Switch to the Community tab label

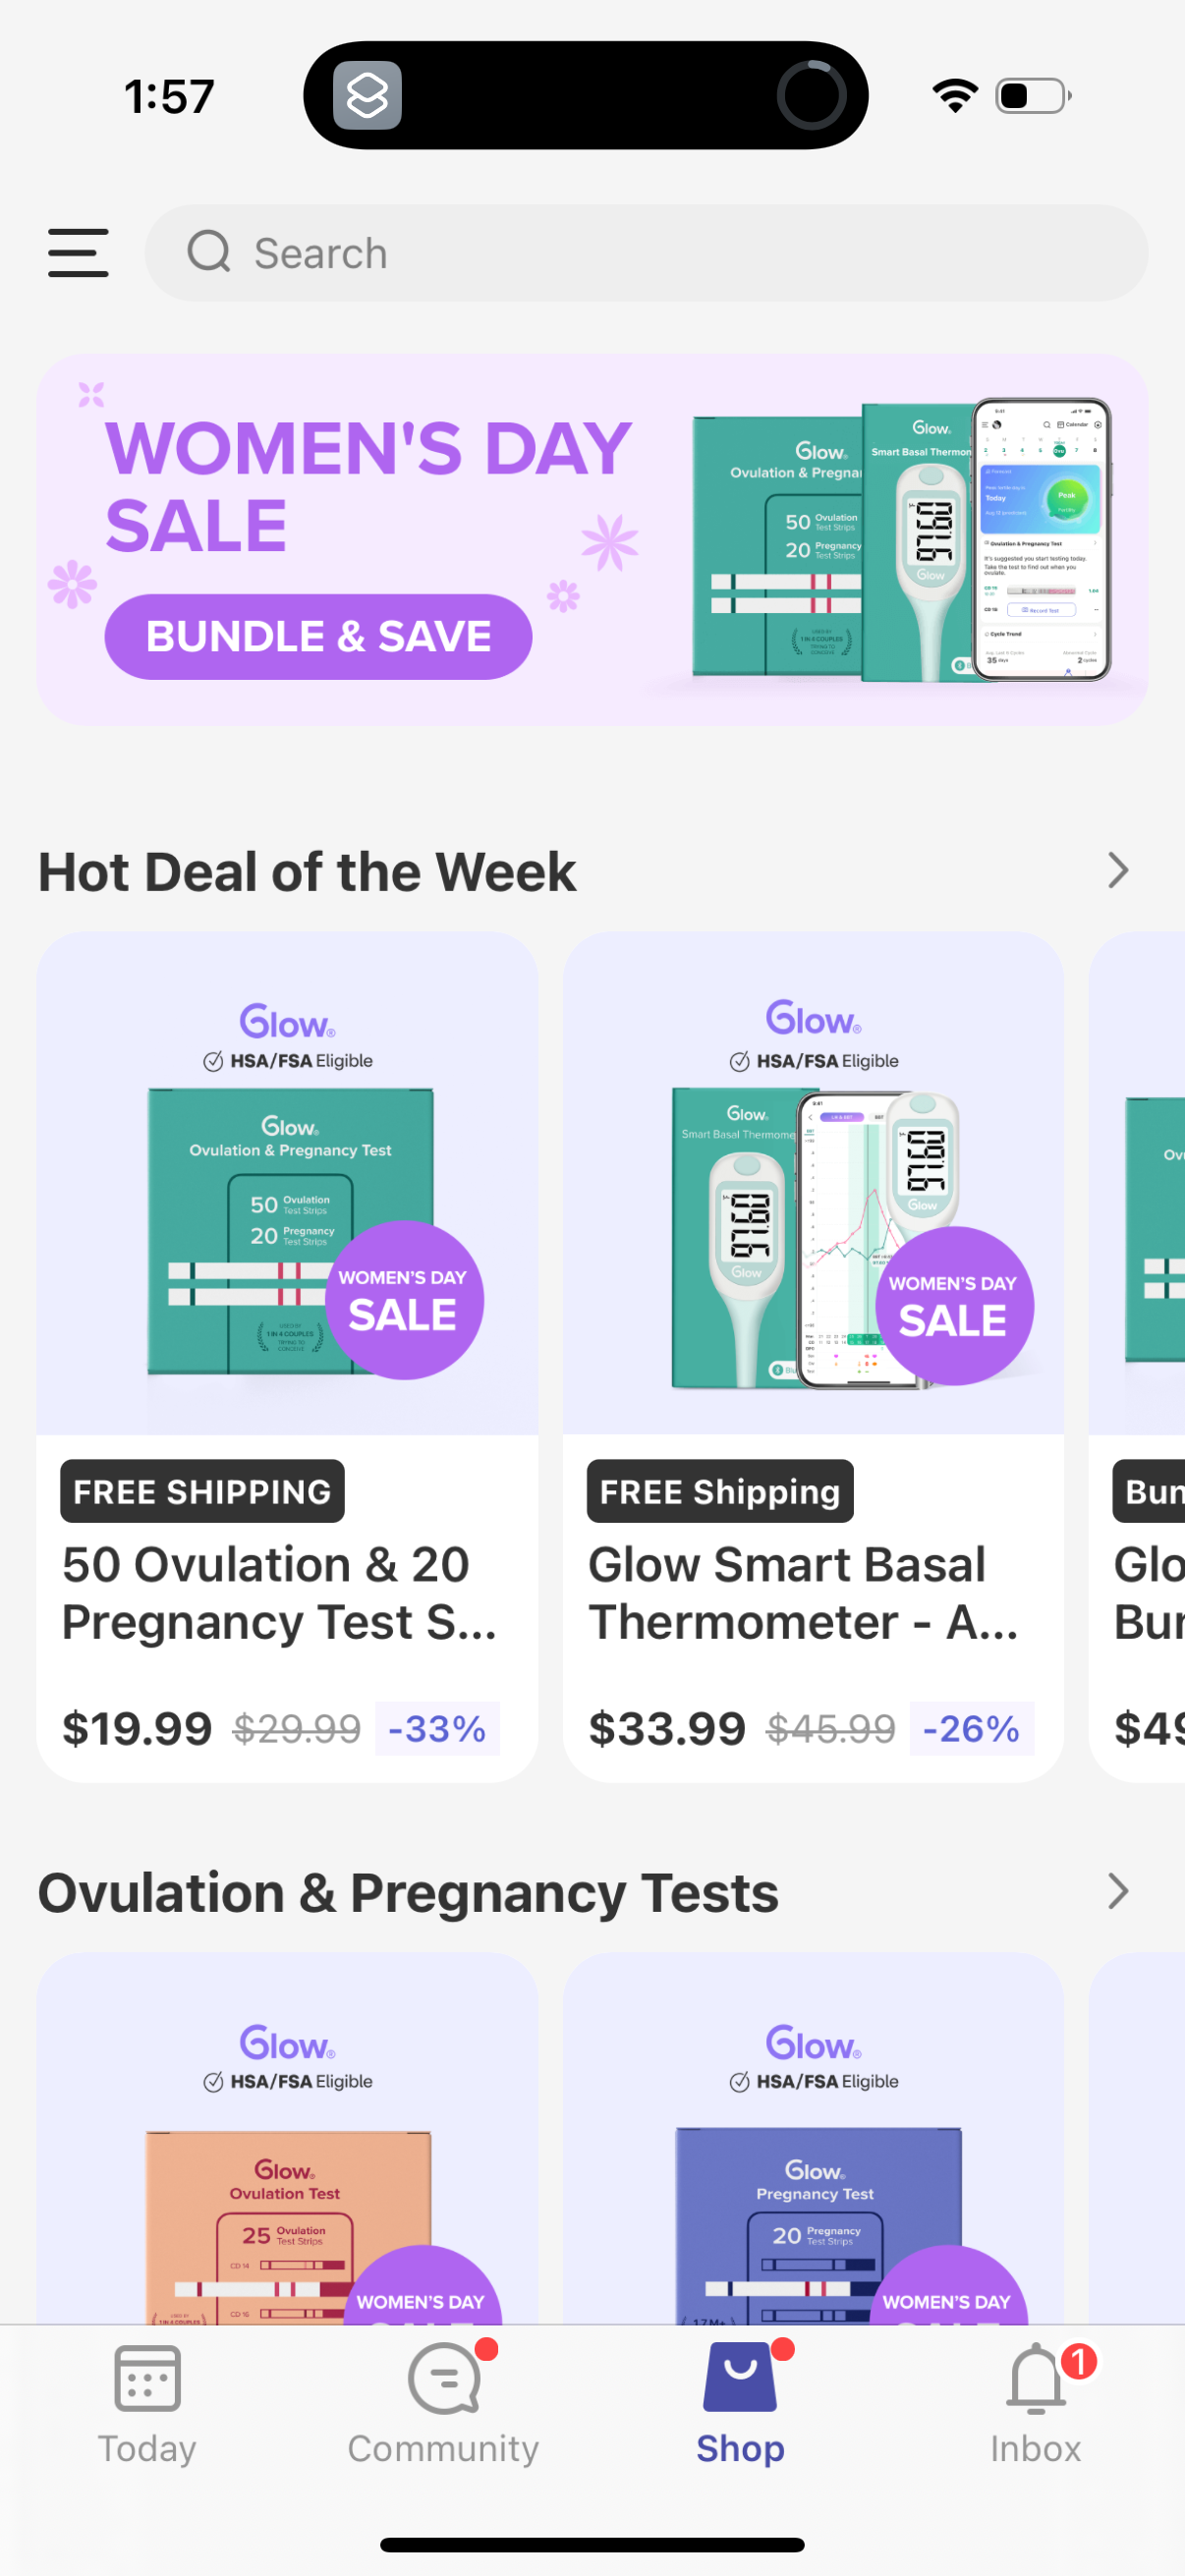pyautogui.click(x=443, y=2449)
